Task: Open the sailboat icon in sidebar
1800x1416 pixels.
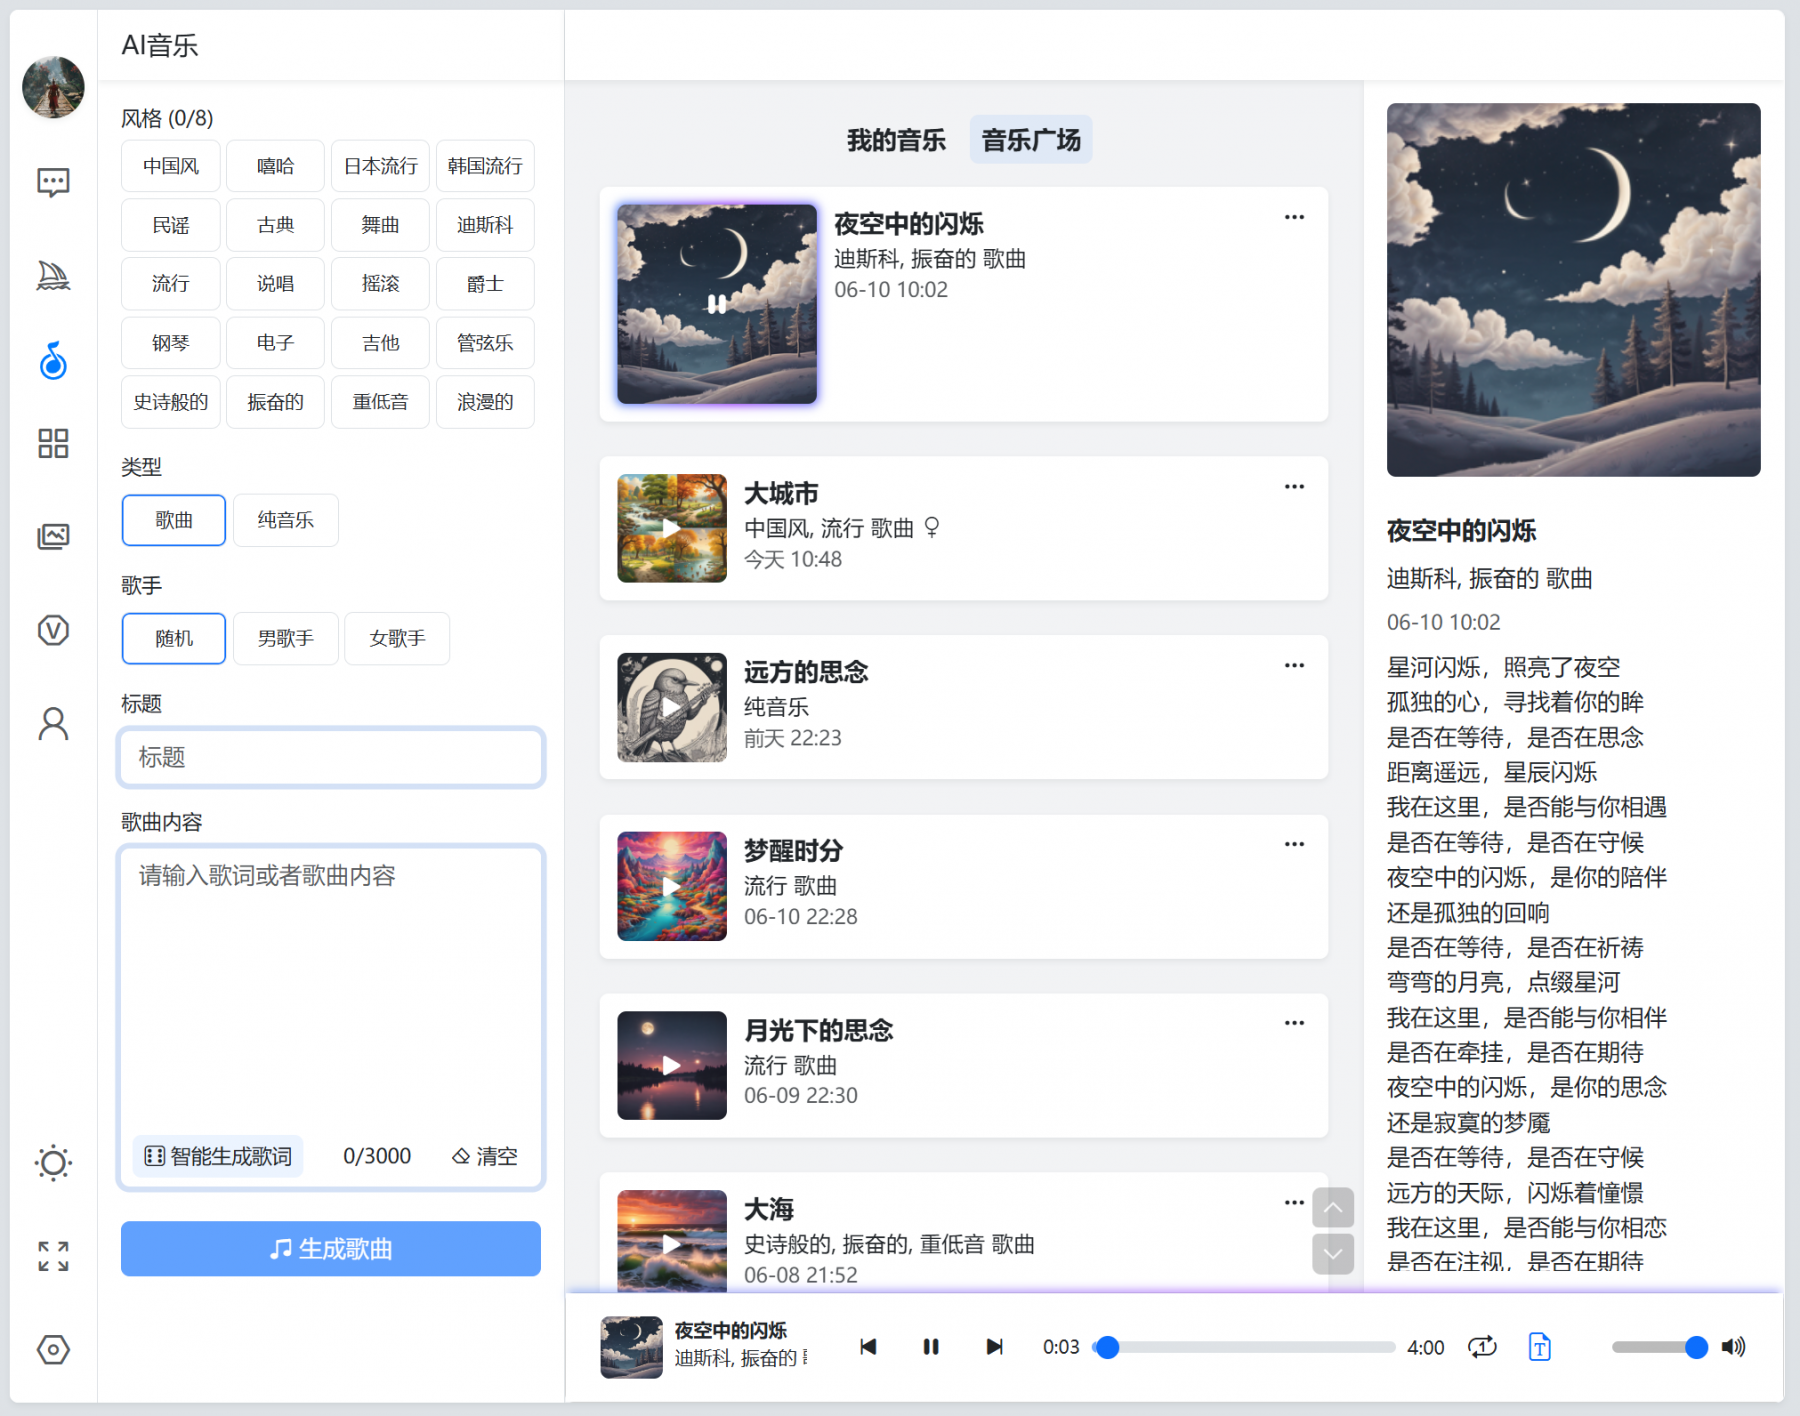Action: pyautogui.click(x=53, y=275)
